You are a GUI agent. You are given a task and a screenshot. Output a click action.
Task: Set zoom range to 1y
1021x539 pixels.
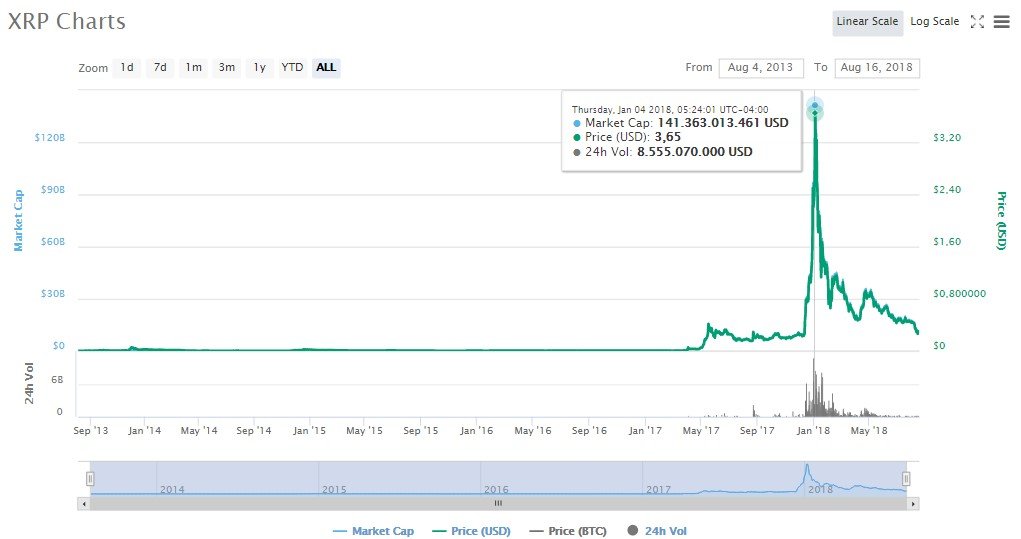coord(260,67)
